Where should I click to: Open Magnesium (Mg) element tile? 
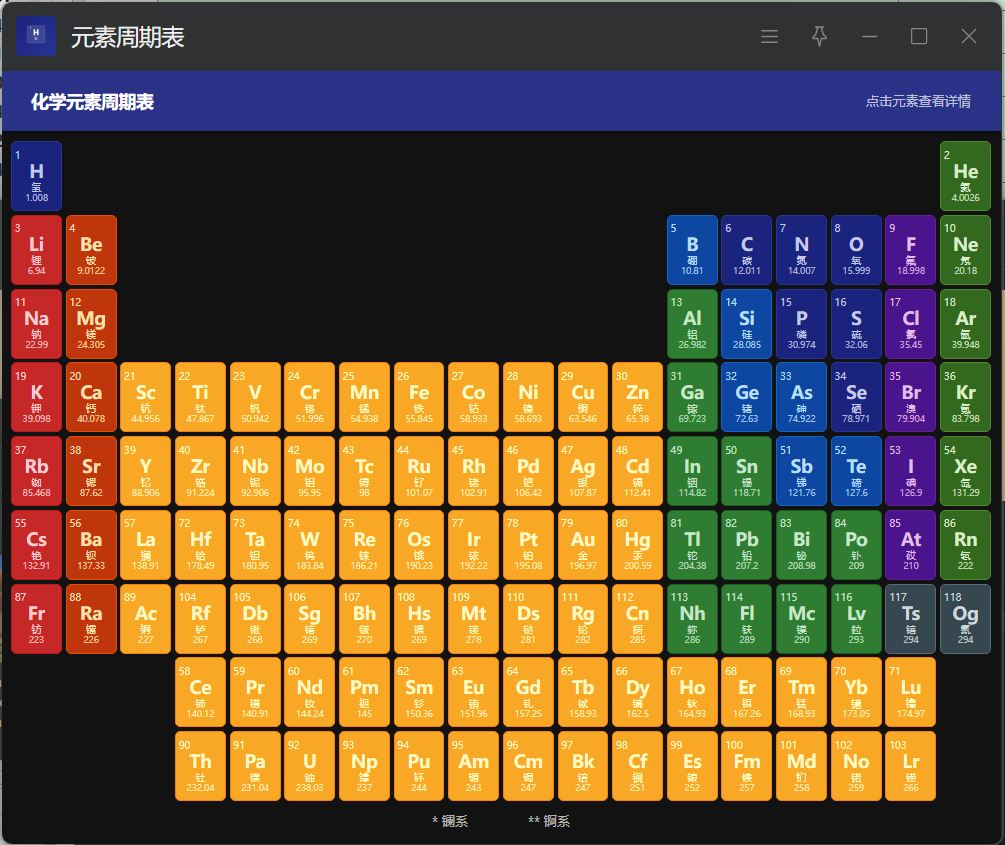pyautogui.click(x=91, y=324)
